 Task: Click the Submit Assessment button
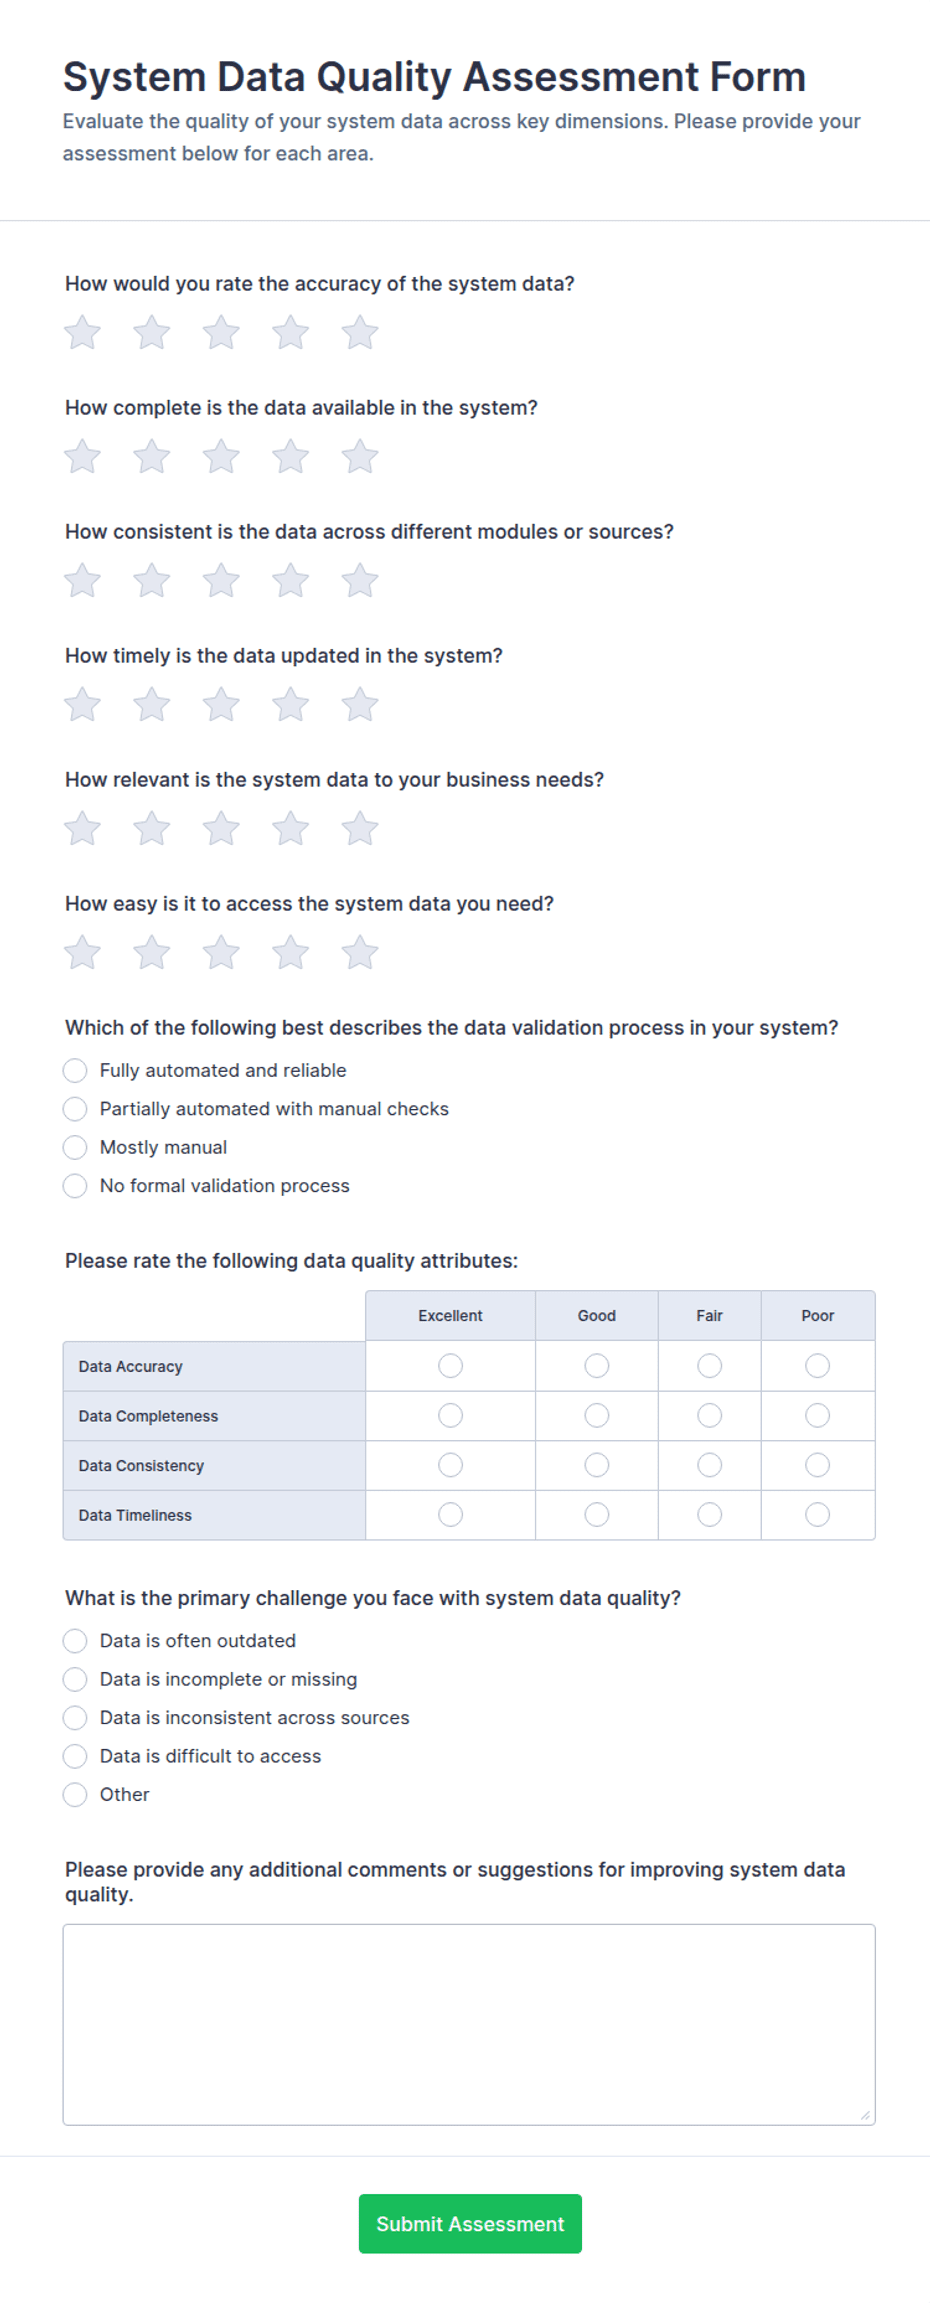[x=470, y=2224]
